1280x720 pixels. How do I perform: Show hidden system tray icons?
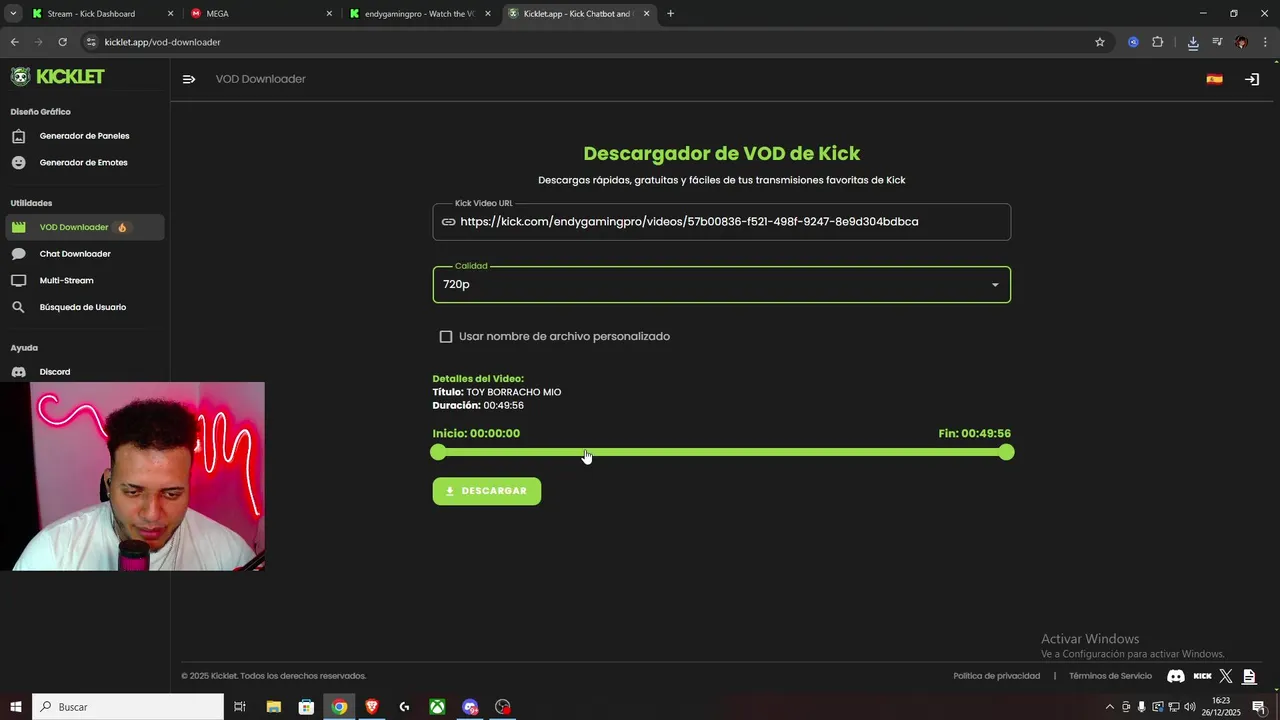1109,707
